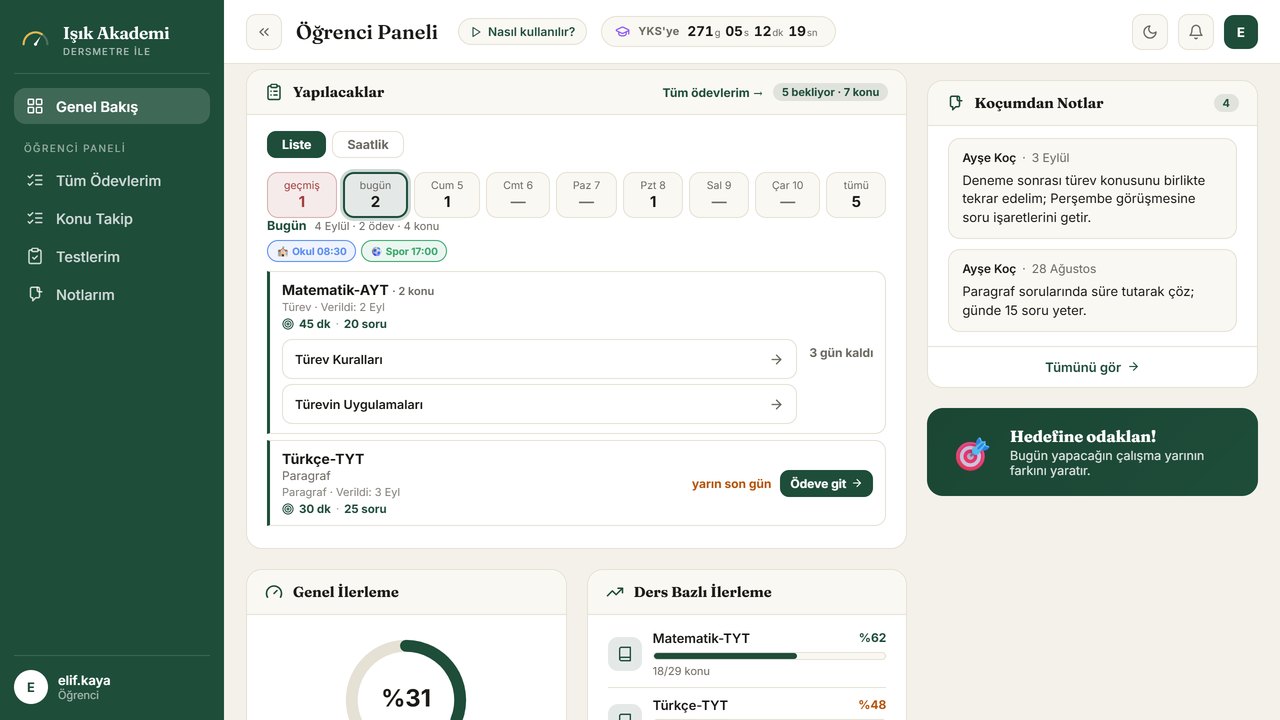Viewport: 1280px width, 720px height.
Task: Toggle dark mode with the moon icon
Action: tap(1150, 32)
